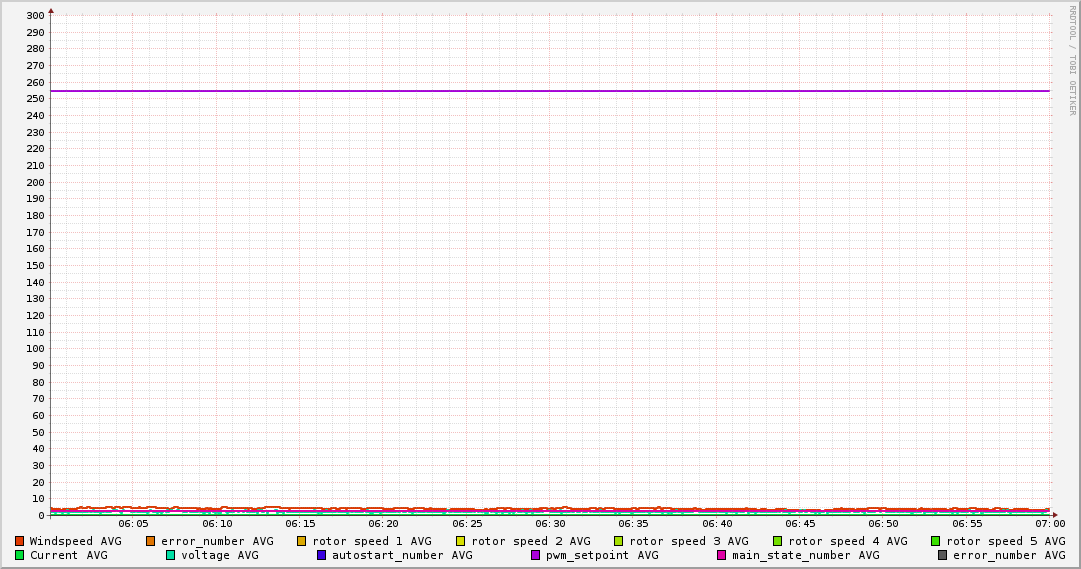Click the pink main_state_number AVG swatch
Image resolution: width=1081 pixels, height=569 pixels.
pyautogui.click(x=721, y=555)
